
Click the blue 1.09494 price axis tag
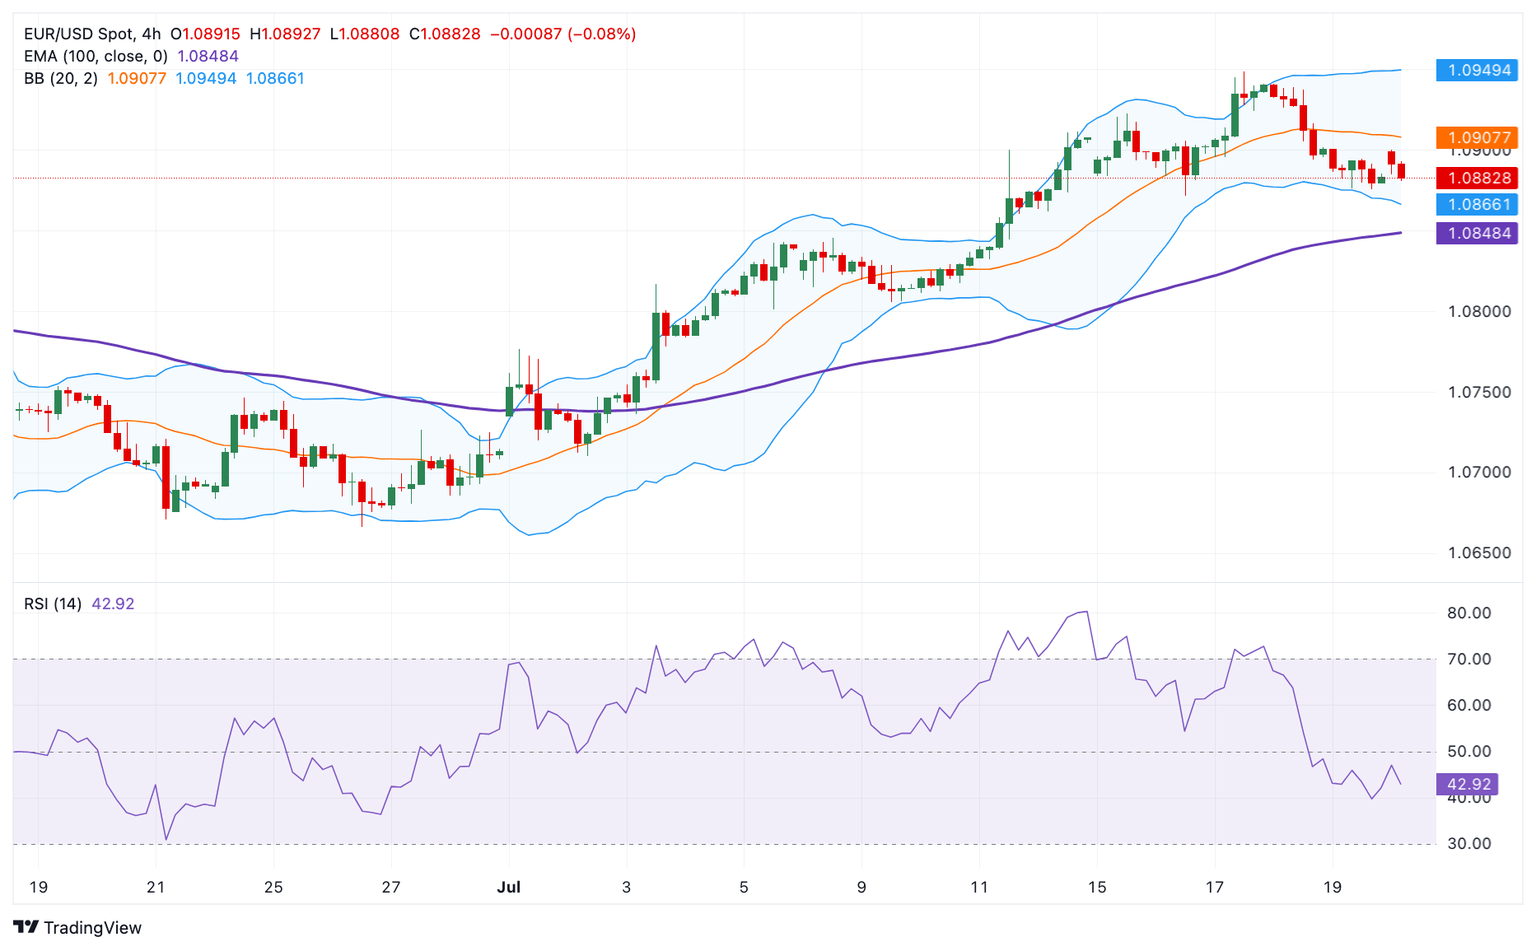pos(1476,70)
